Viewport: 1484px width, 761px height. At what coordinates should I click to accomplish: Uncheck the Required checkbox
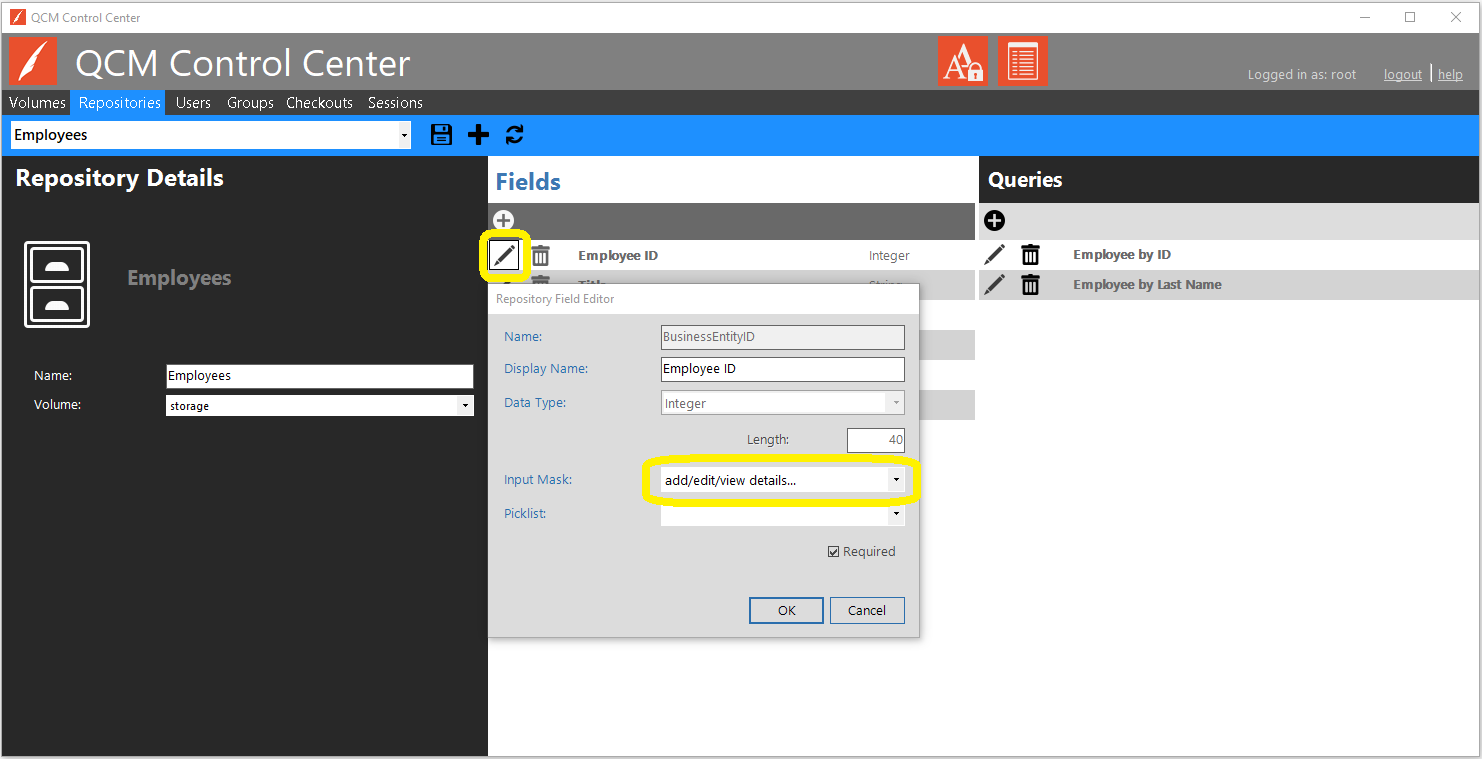(834, 552)
